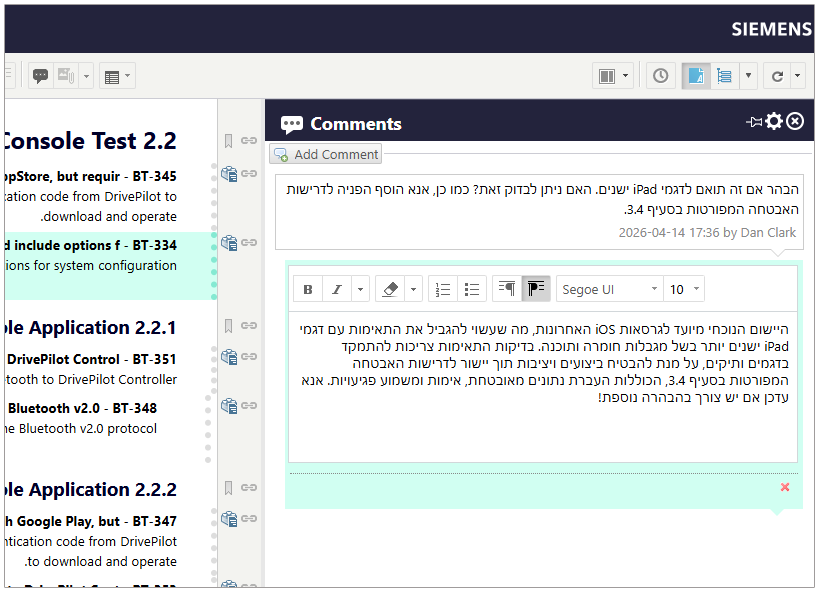This screenshot has width=819, height=592.
Task: Open the history clock icon in toolbar
Action: [661, 76]
